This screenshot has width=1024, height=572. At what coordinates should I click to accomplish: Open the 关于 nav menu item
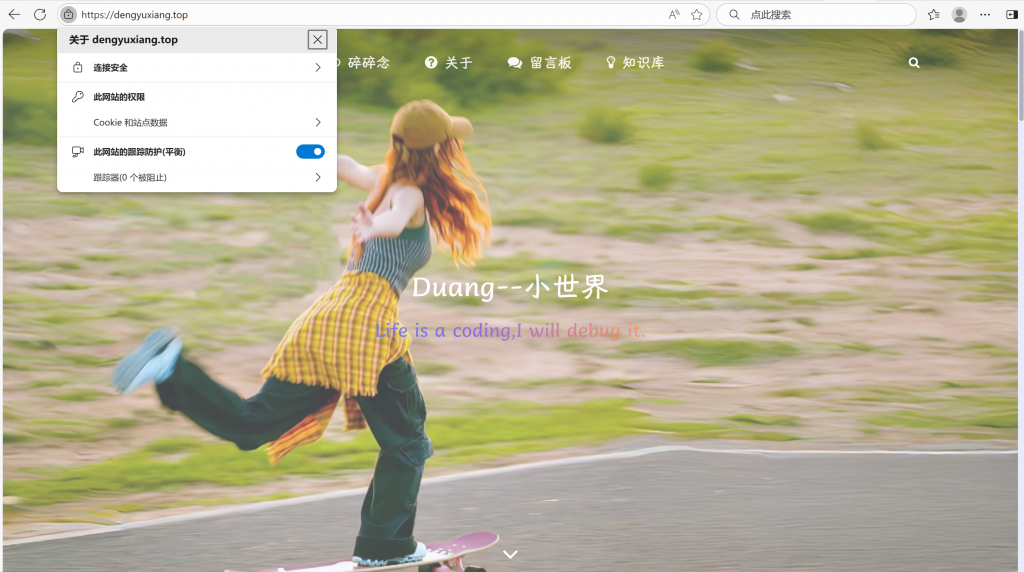448,63
